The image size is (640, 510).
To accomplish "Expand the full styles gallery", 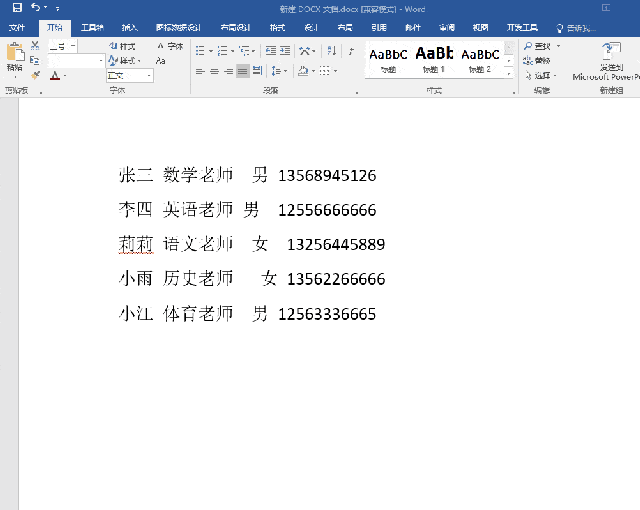I will [x=509, y=74].
